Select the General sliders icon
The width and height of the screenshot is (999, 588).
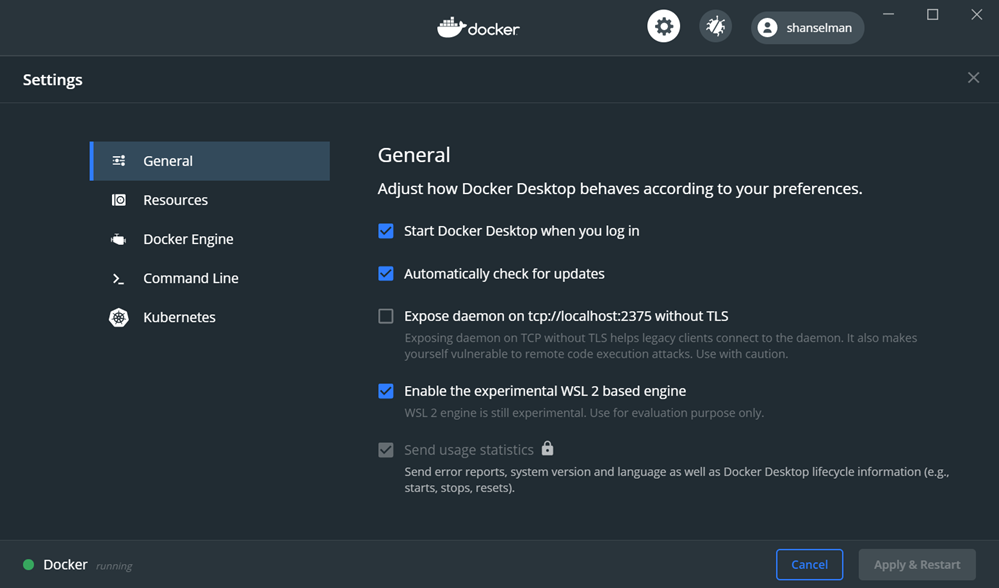[118, 160]
